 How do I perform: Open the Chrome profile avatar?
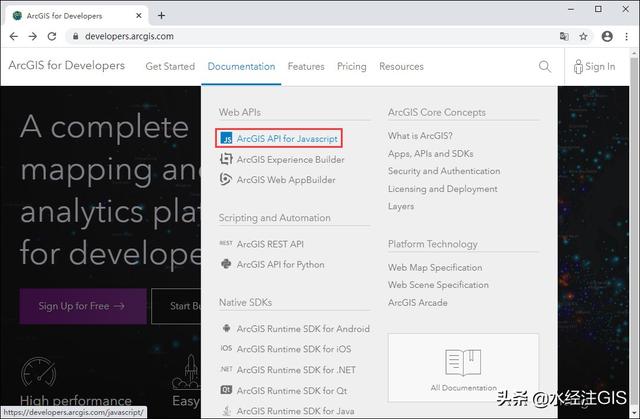pos(607,36)
